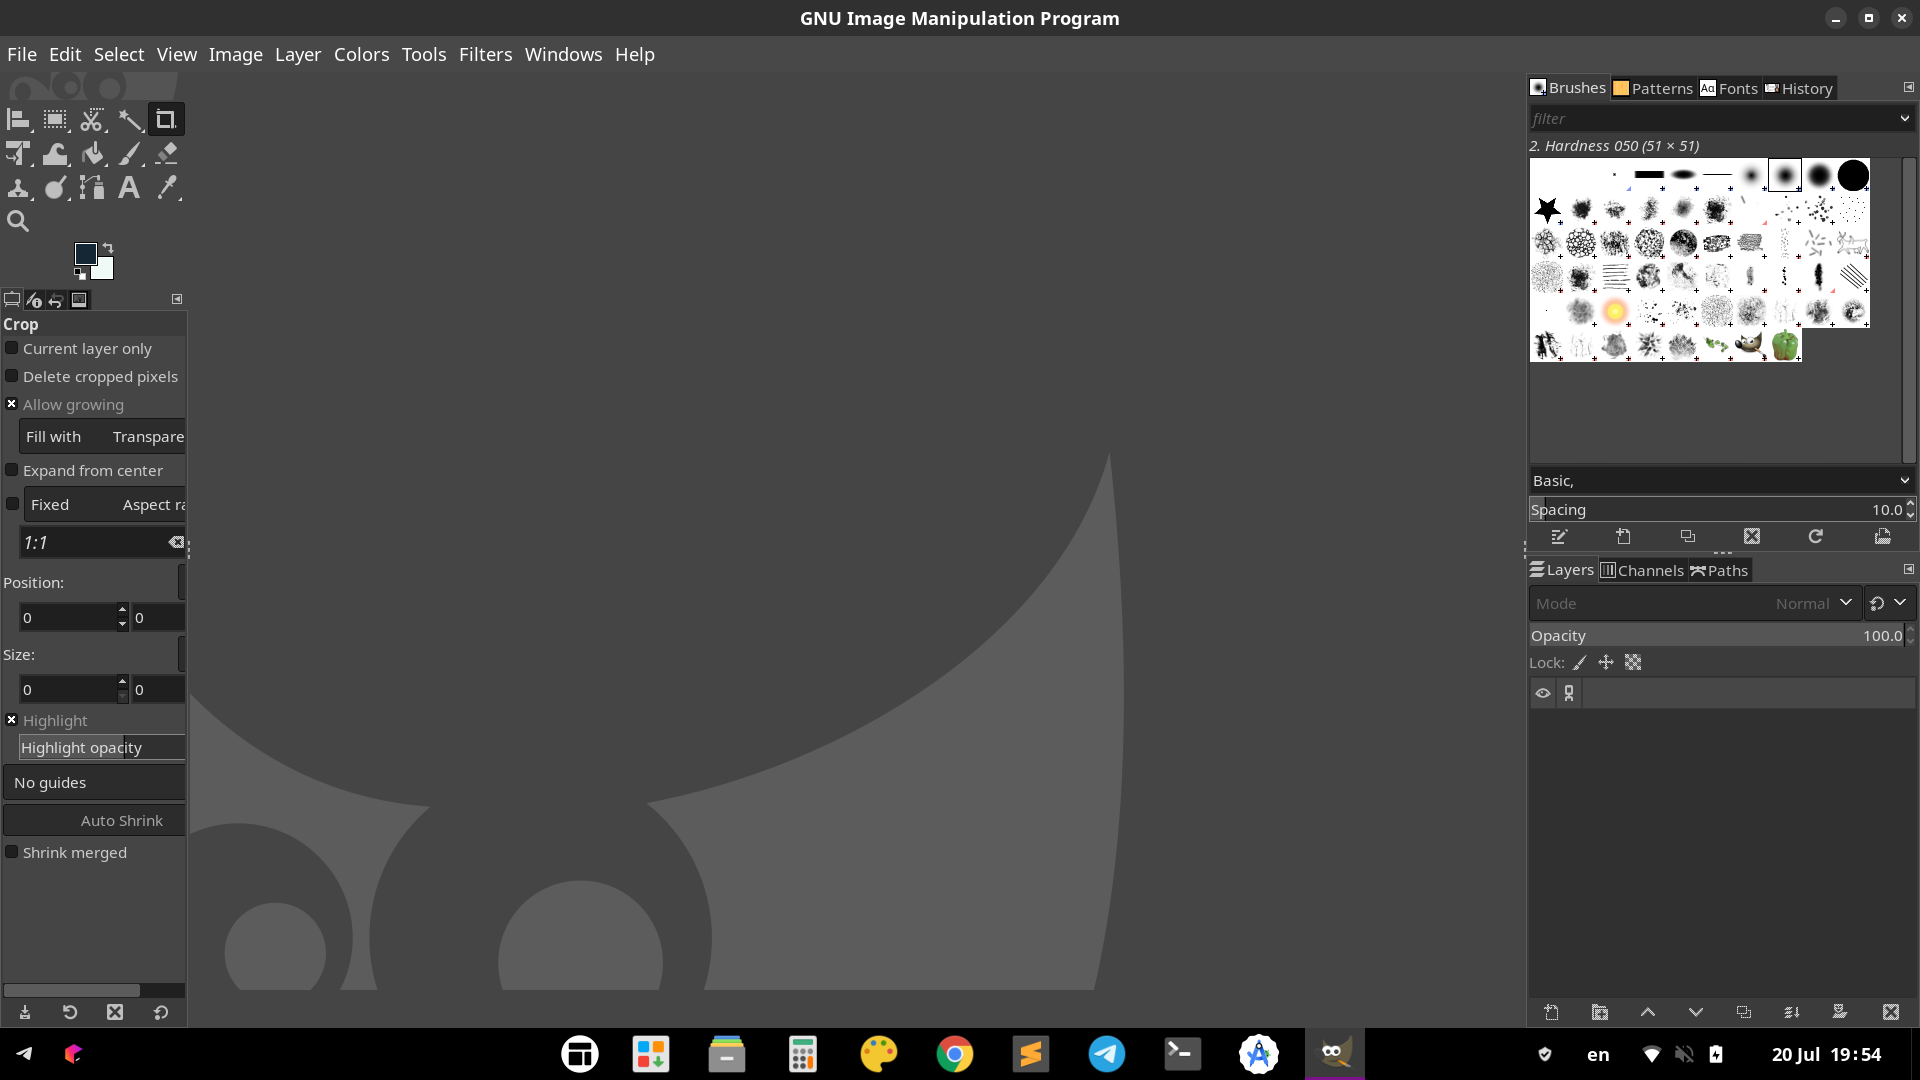
Task: Click Reset to default values icon under tool options
Action: 161,1012
